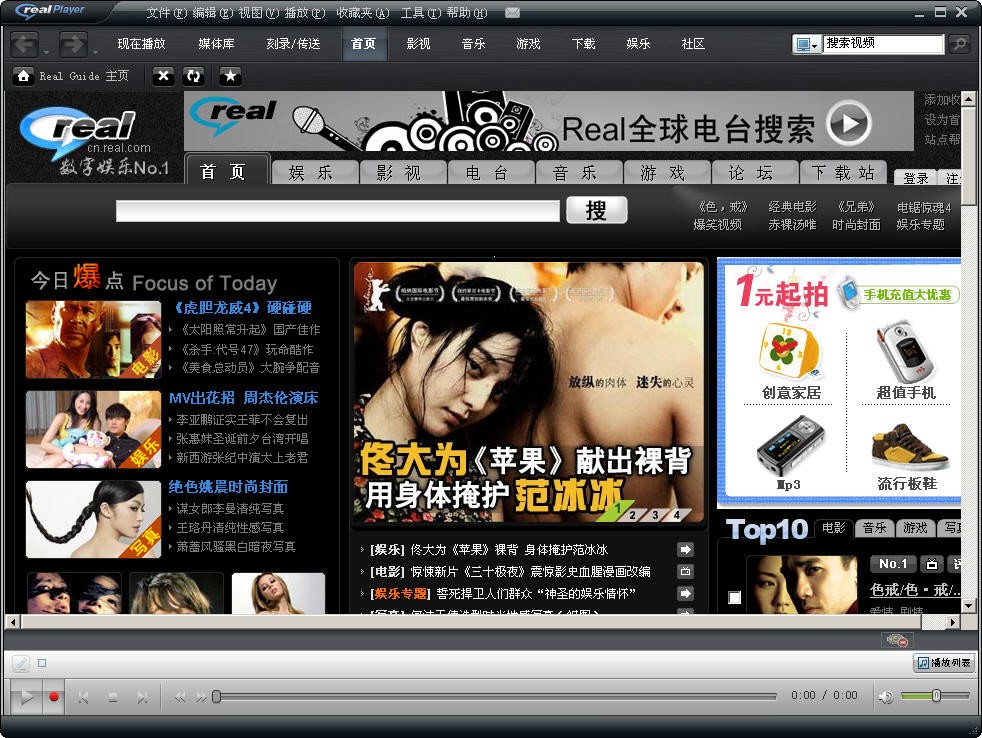Refresh the page with the reload icon

pos(194,76)
